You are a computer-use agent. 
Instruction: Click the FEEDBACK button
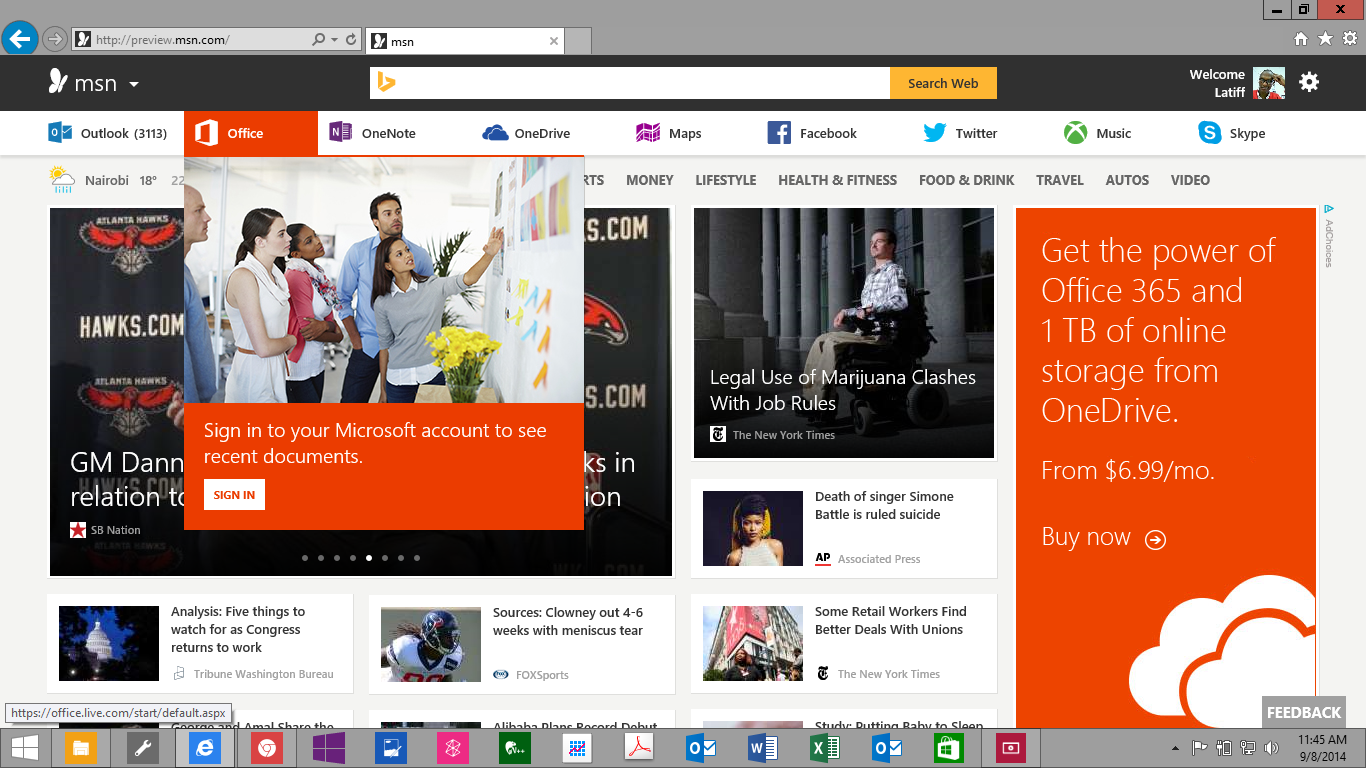click(x=1304, y=712)
